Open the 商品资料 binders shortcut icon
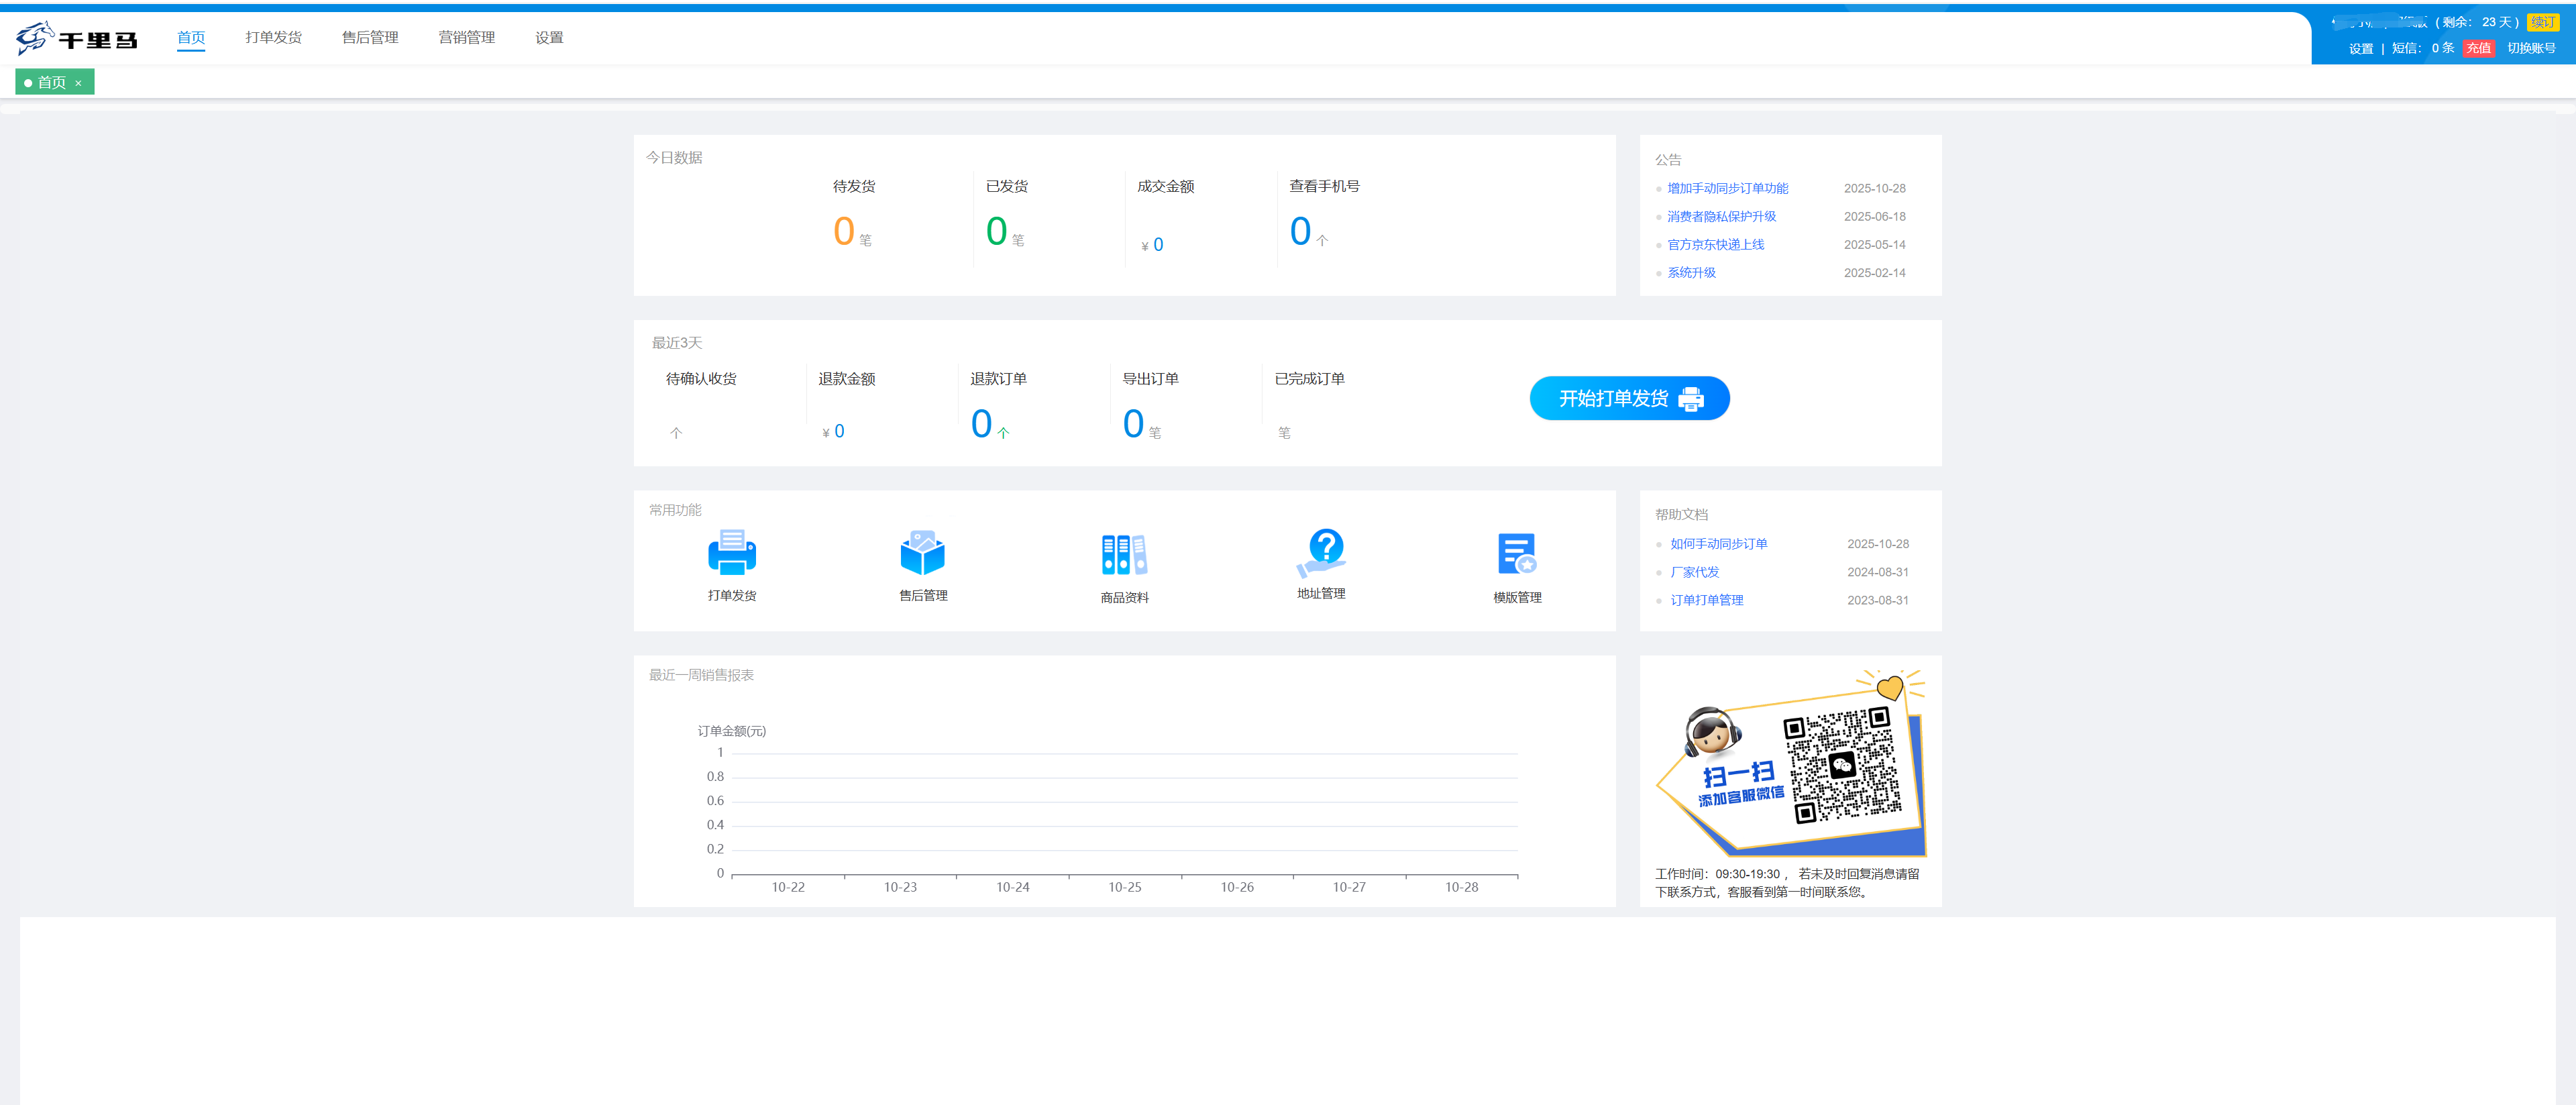The height and width of the screenshot is (1105, 2576). pos(1124,555)
